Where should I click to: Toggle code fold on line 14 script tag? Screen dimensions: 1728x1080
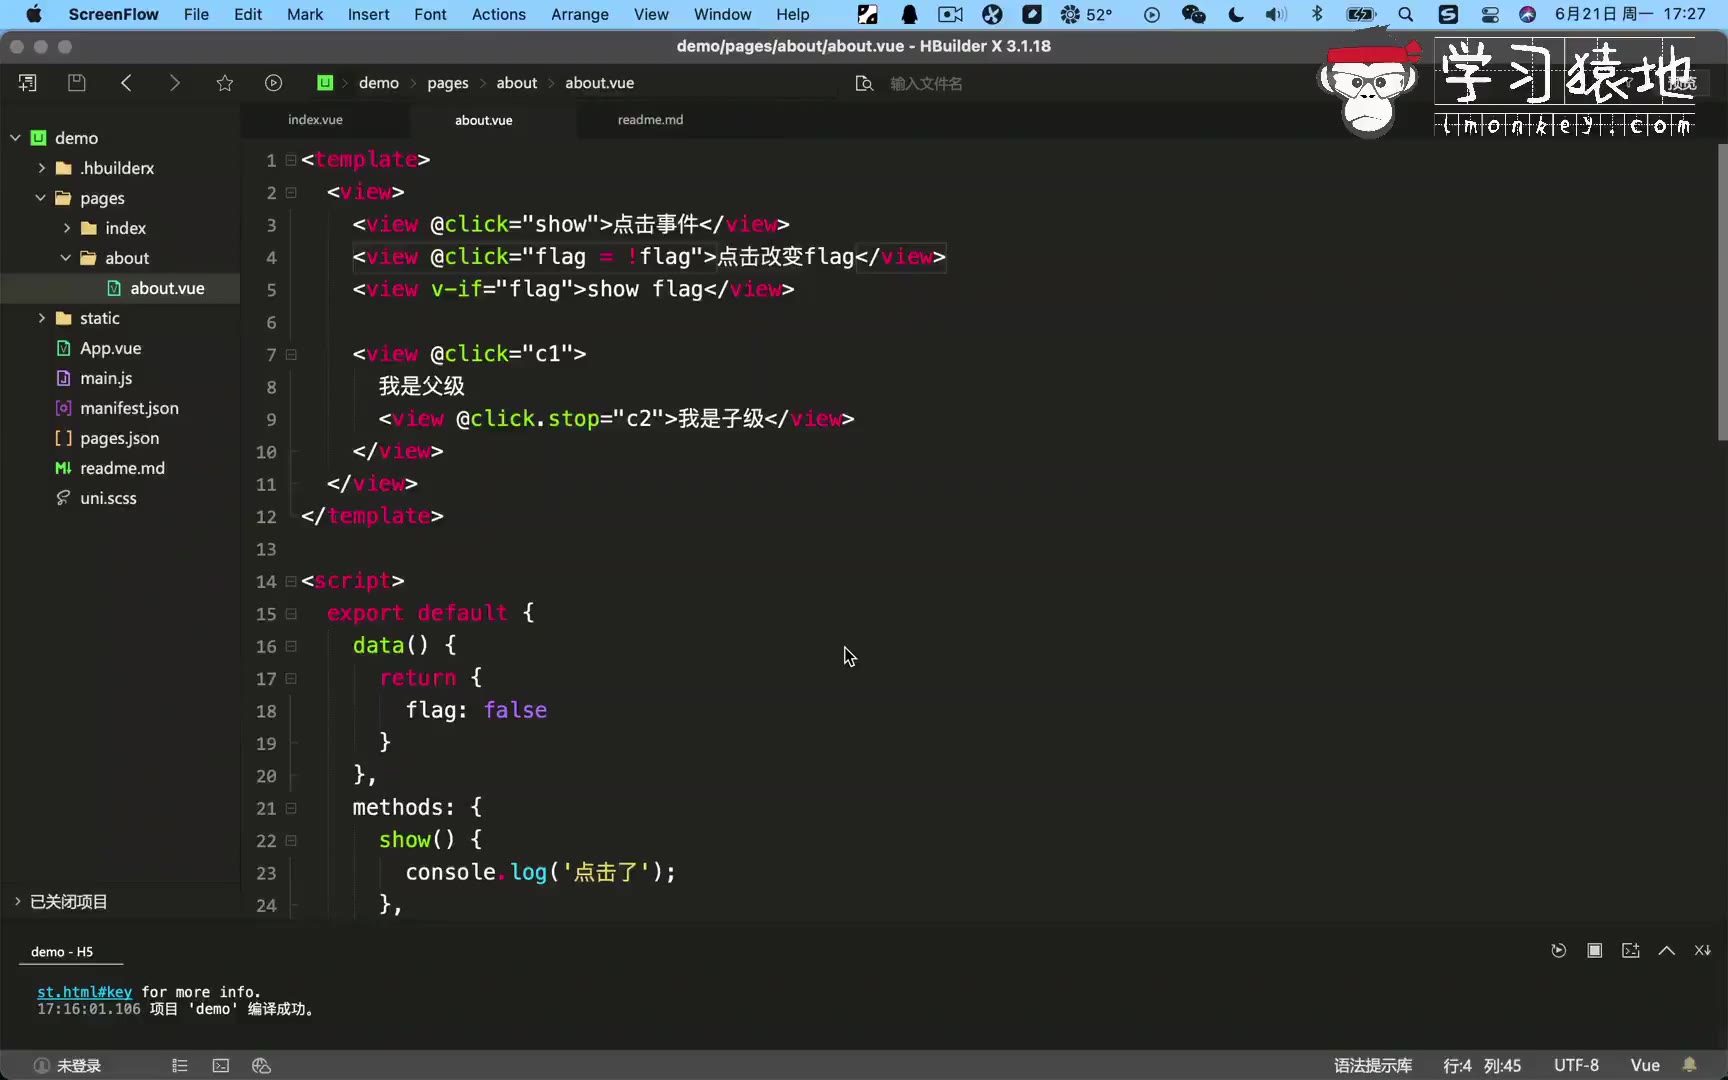(x=291, y=581)
